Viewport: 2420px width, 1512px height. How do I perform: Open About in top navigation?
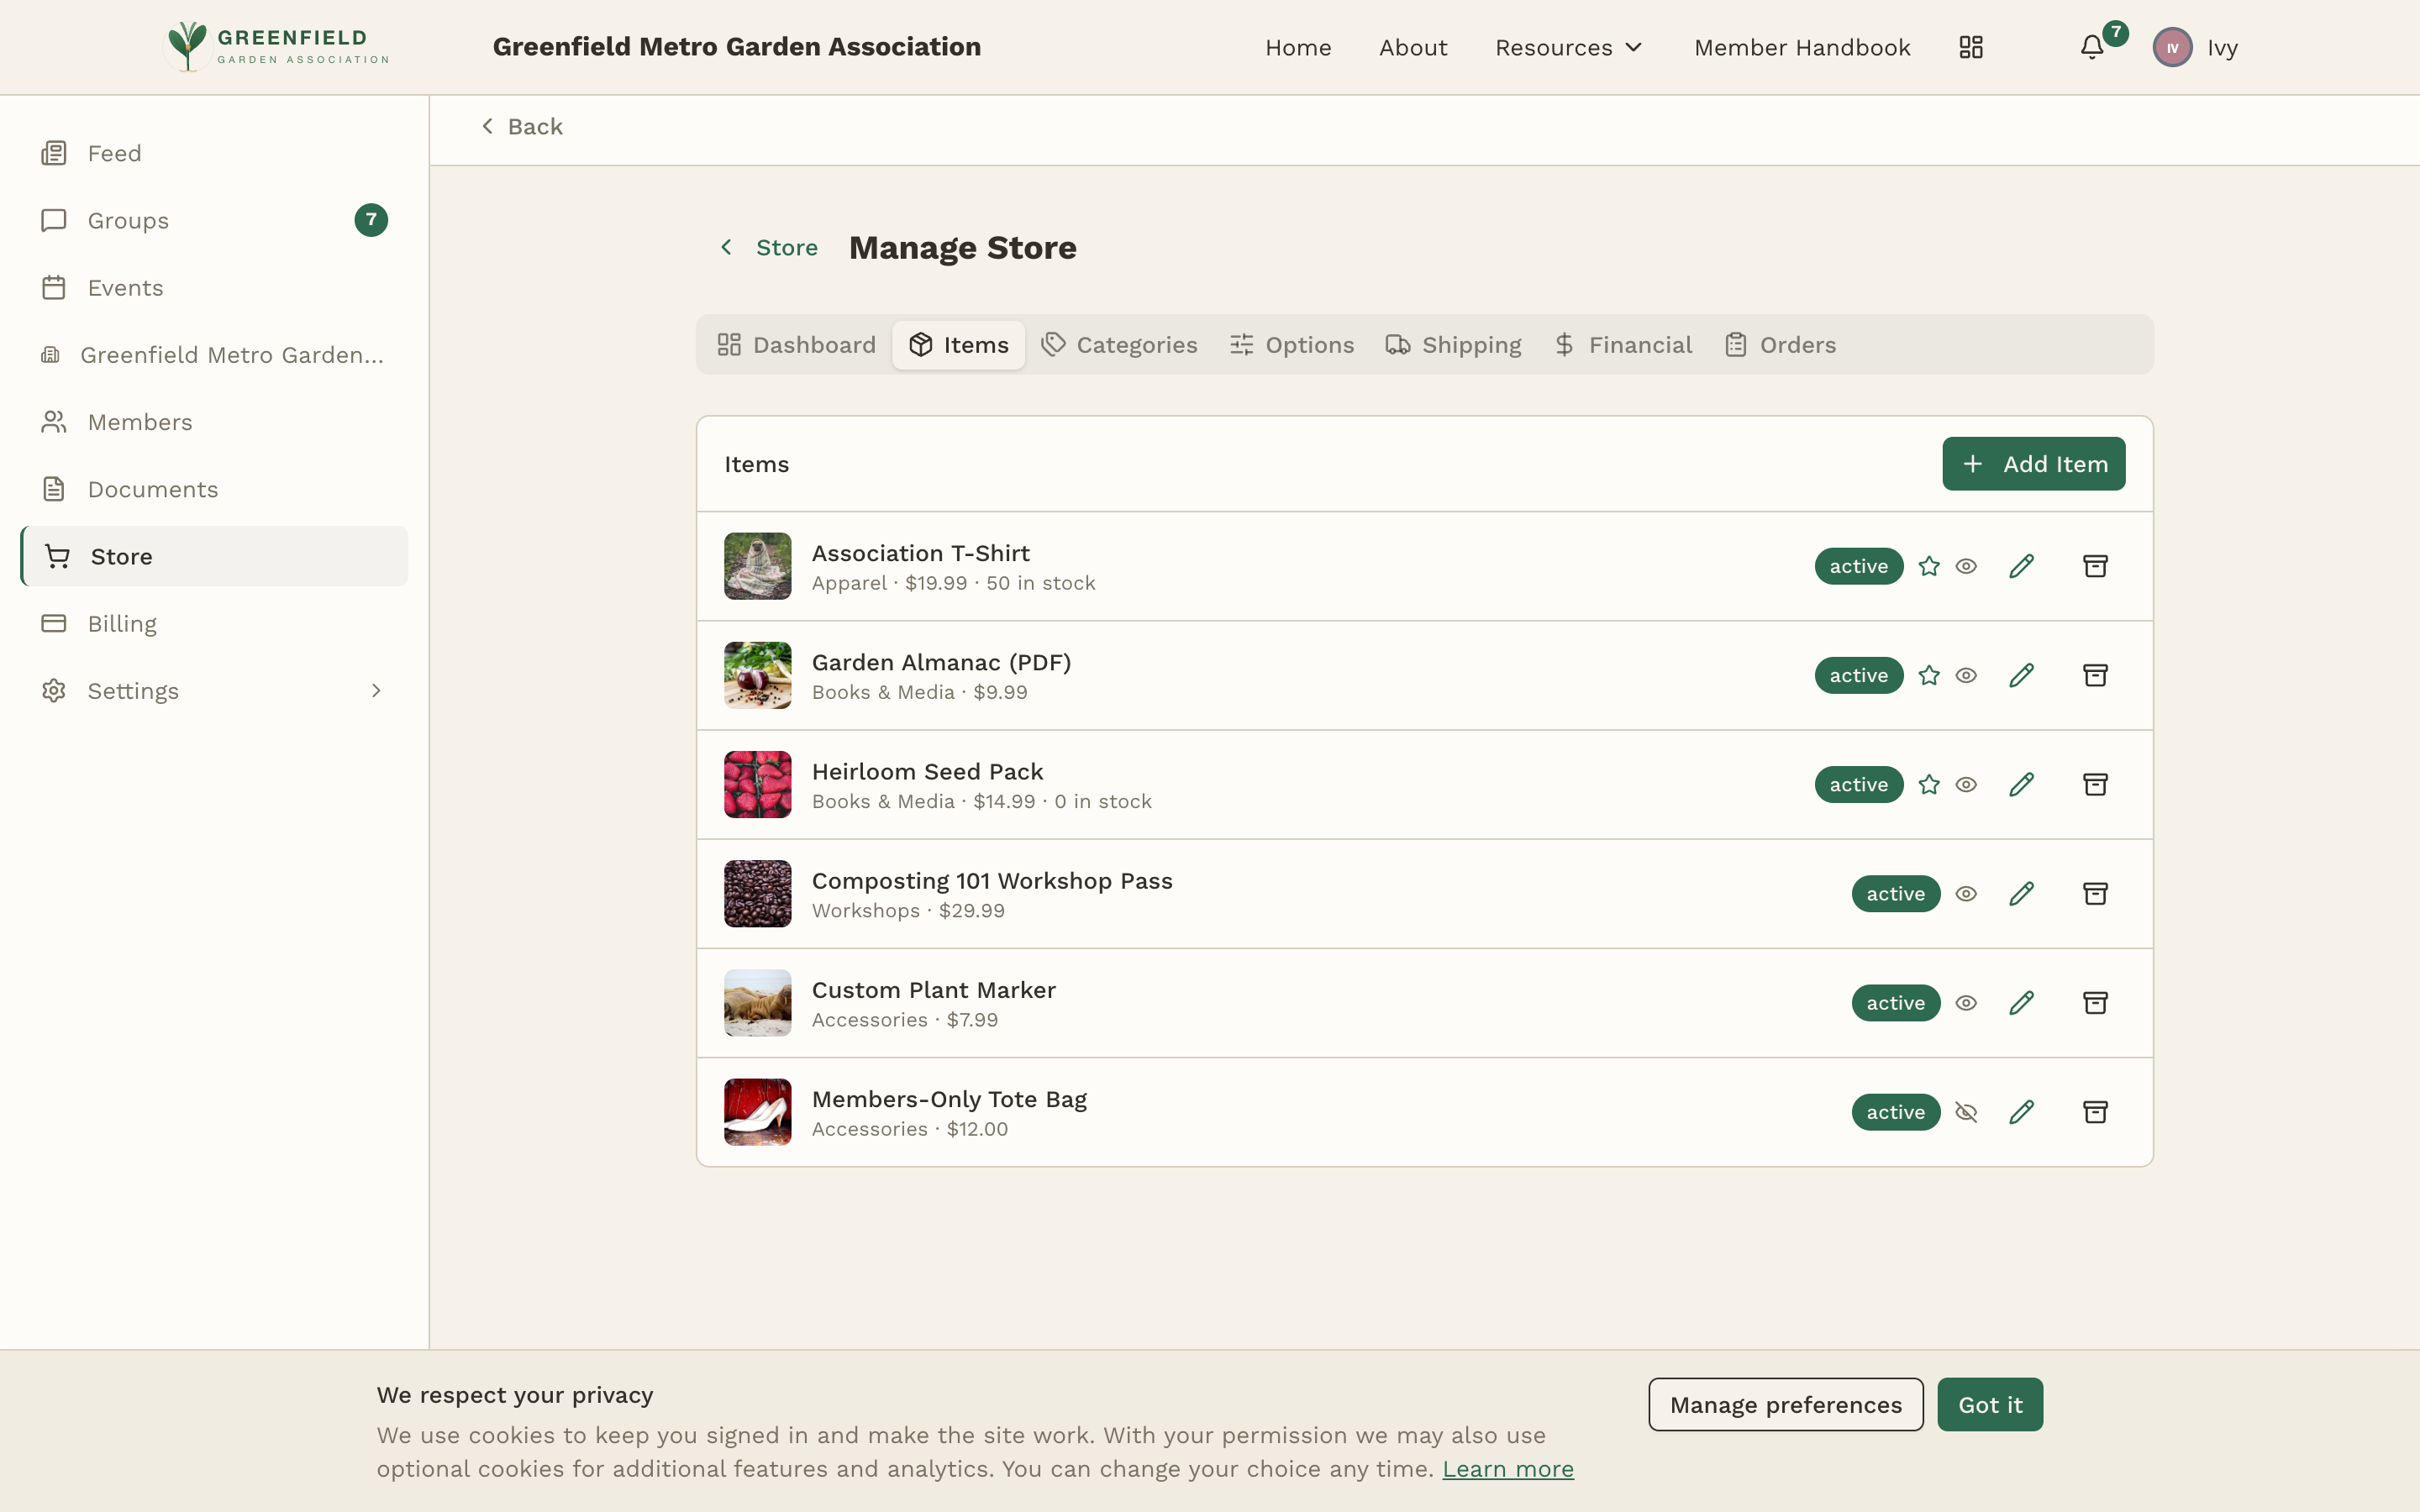click(x=1413, y=47)
